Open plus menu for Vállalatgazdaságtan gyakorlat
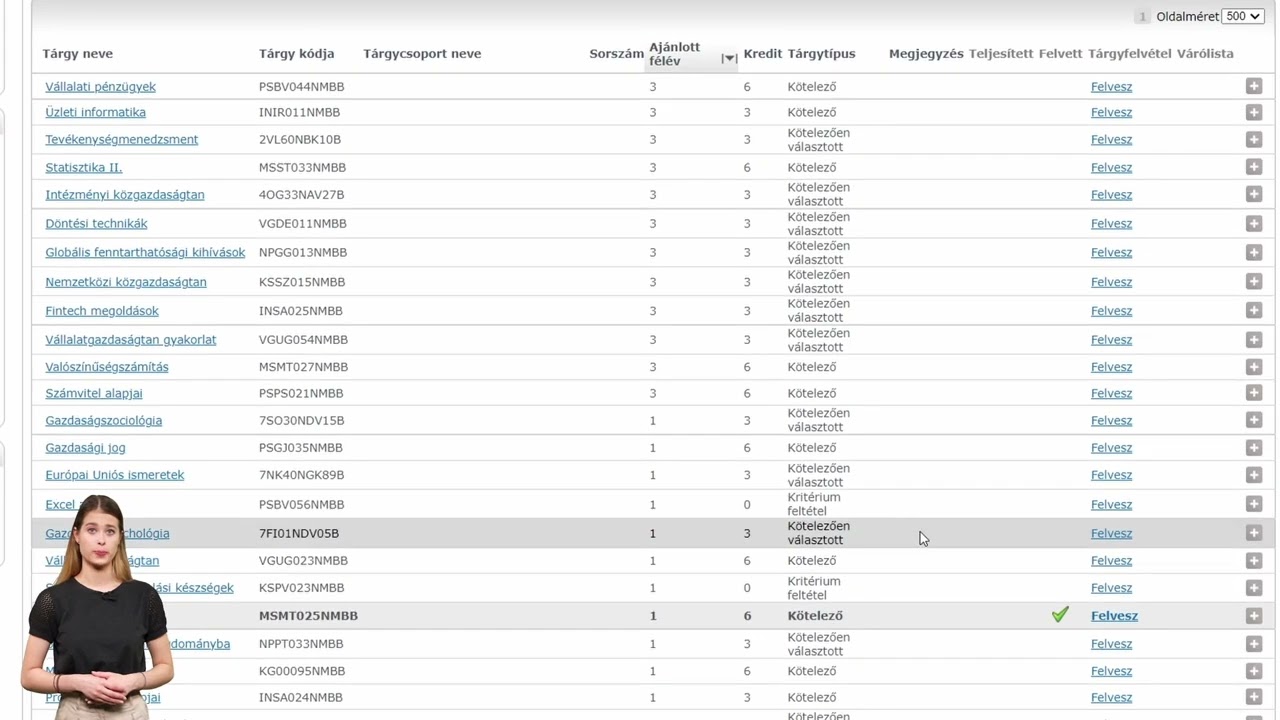Screen dimensions: 1280x720 tap(1254, 339)
